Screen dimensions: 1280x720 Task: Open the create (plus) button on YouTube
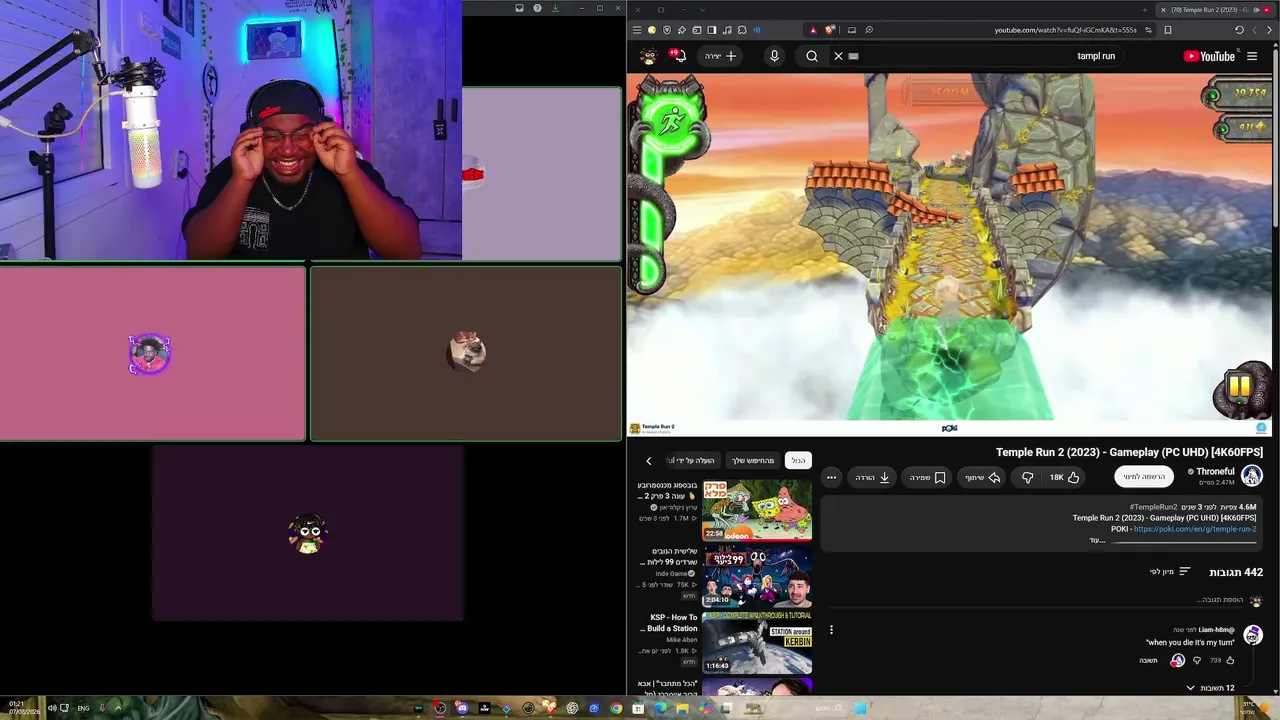click(x=720, y=56)
